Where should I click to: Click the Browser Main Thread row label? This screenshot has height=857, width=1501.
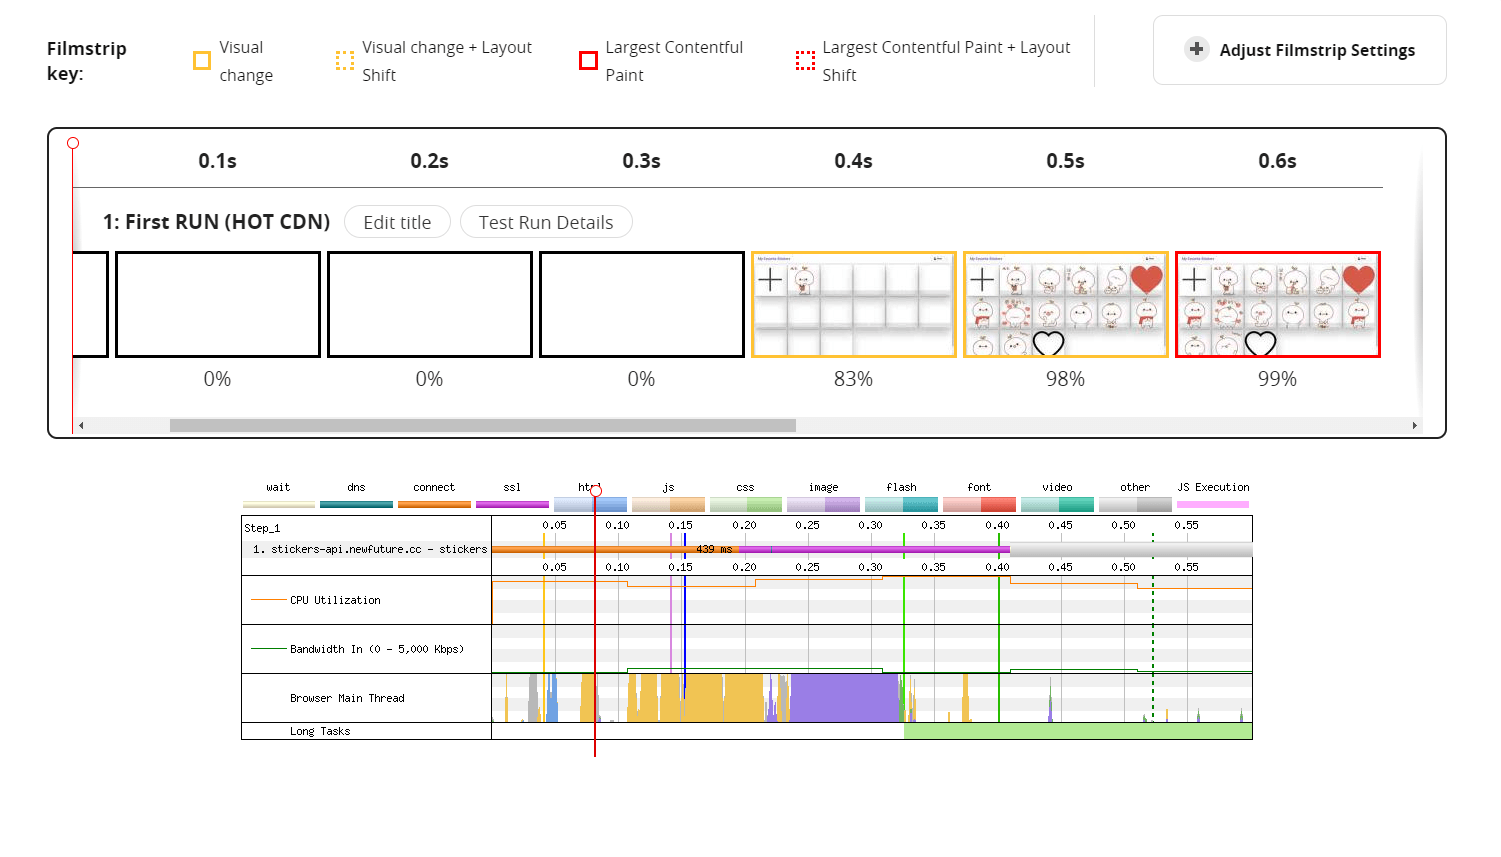click(347, 698)
